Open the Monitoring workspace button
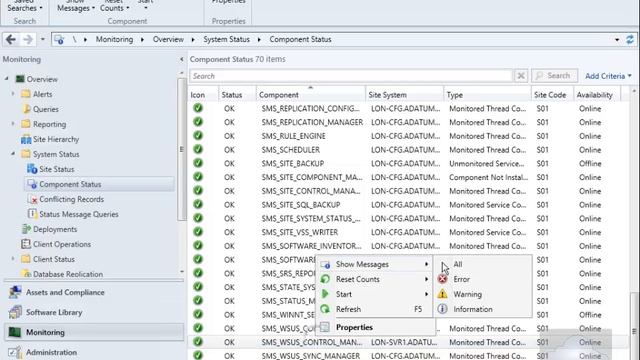The width and height of the screenshot is (640, 360). [x=94, y=332]
